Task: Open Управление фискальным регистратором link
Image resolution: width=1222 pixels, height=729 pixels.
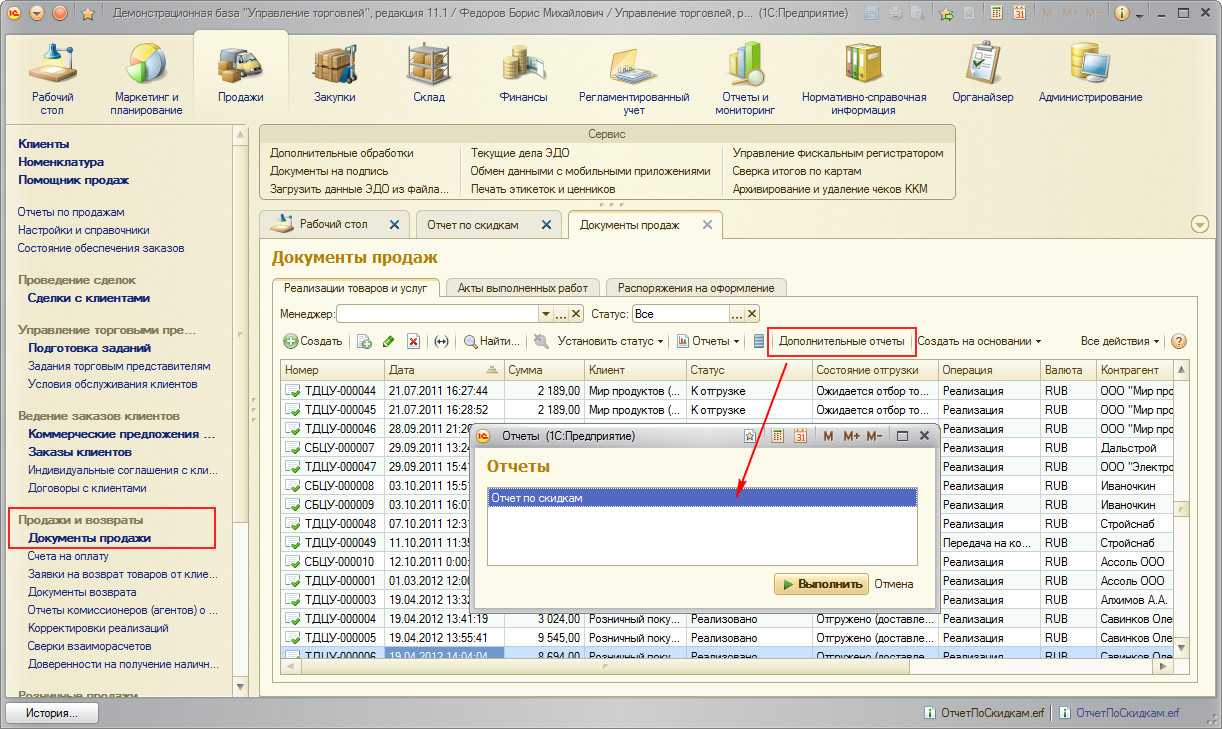Action: (838, 153)
